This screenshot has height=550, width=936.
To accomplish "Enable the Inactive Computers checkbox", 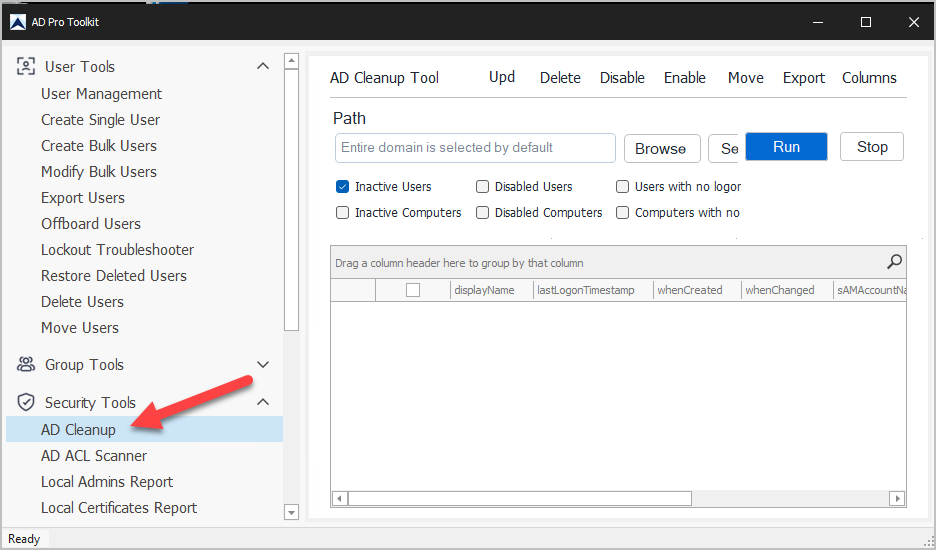I will tap(342, 213).
